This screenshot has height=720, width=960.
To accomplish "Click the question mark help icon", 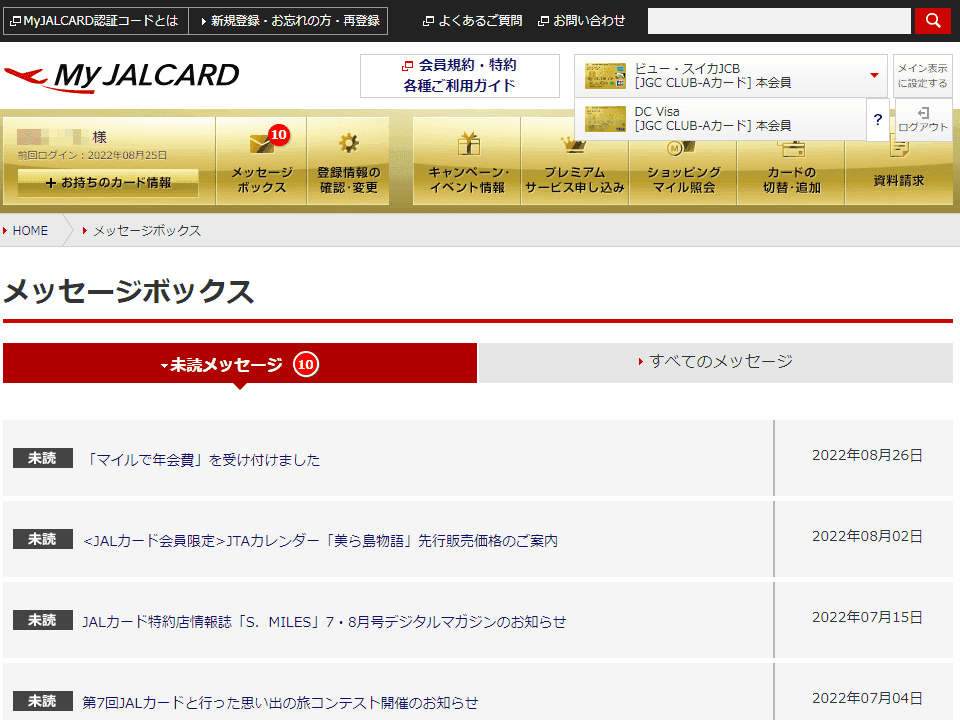I will click(x=877, y=119).
